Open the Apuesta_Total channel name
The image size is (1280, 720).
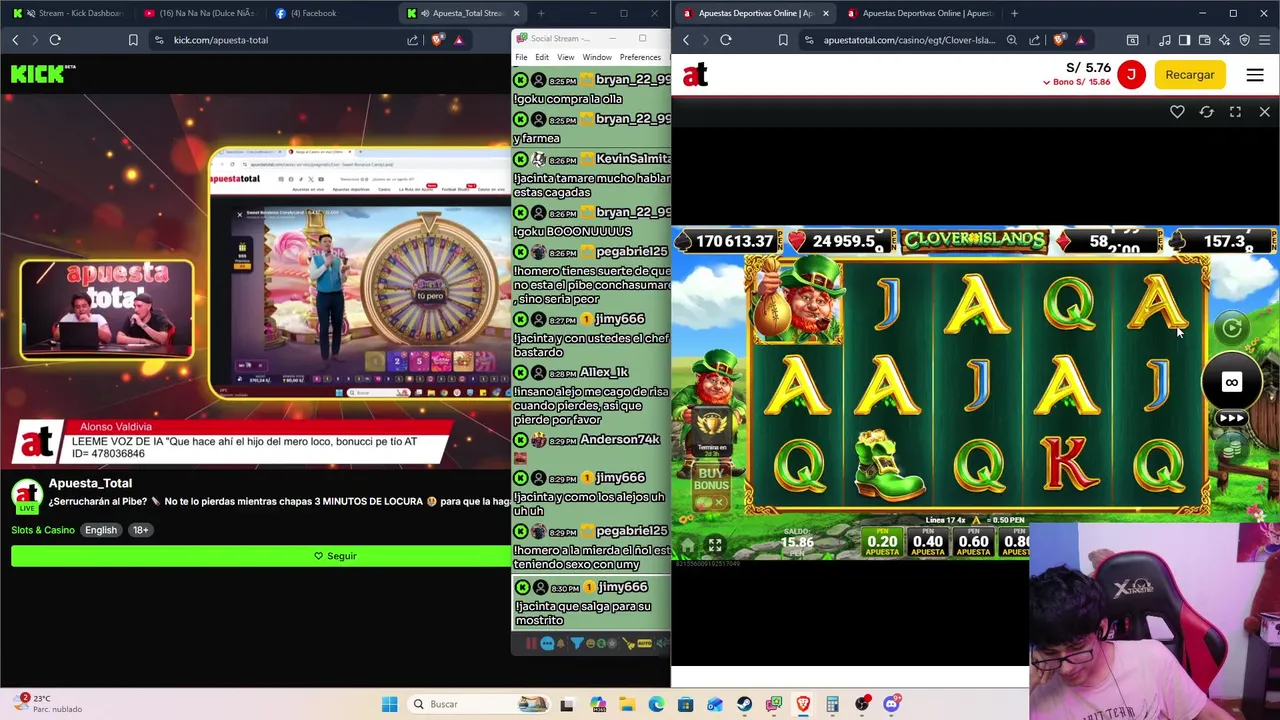click(90, 483)
